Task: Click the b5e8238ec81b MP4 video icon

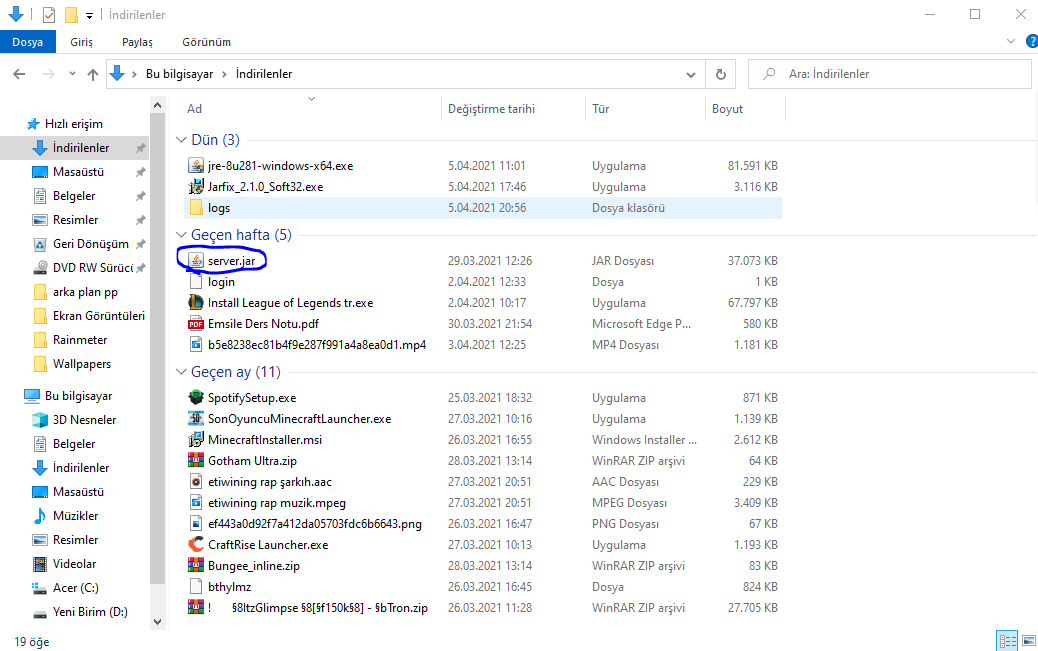Action: [196, 345]
